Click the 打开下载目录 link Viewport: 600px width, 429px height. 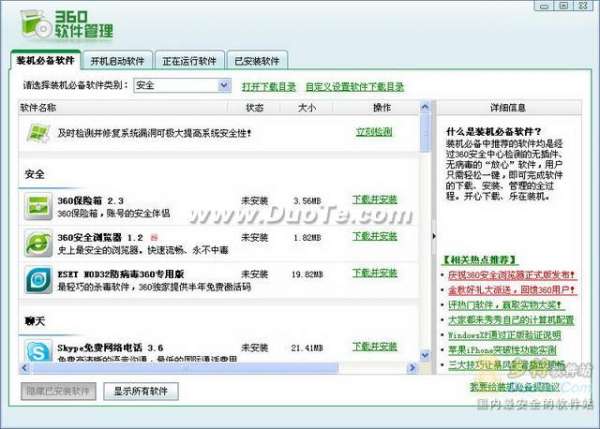pos(268,87)
